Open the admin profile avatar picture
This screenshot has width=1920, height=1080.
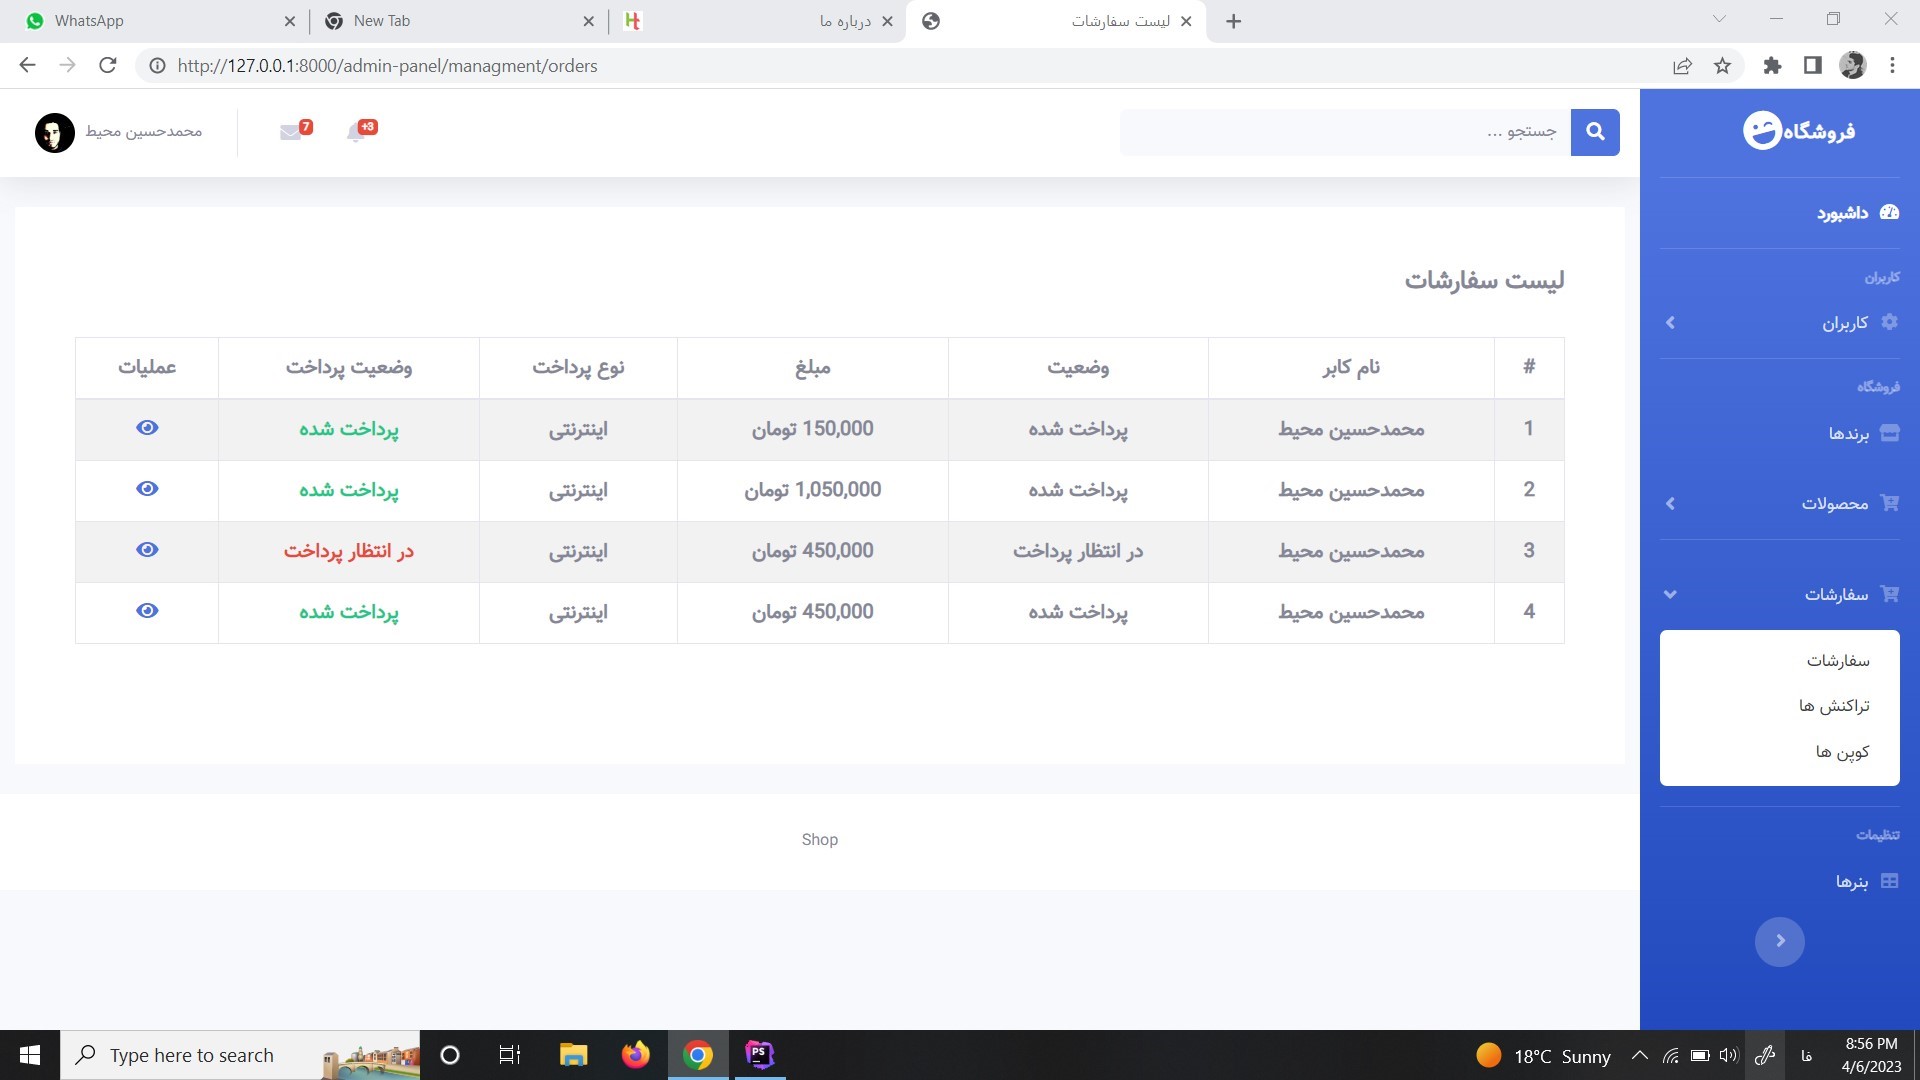pos(54,132)
